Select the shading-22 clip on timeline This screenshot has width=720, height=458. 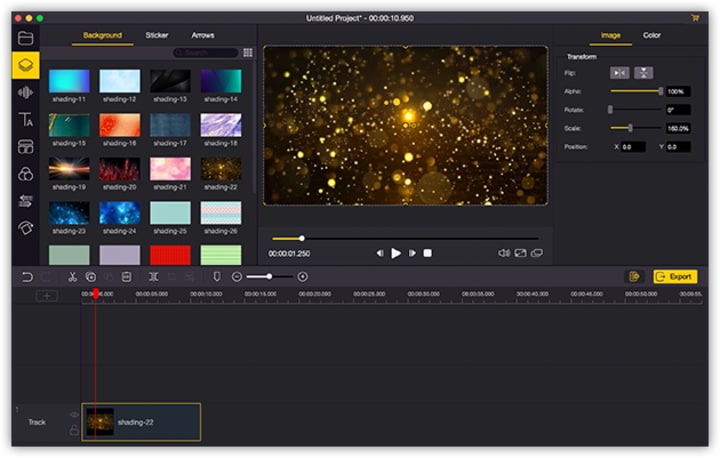click(141, 422)
